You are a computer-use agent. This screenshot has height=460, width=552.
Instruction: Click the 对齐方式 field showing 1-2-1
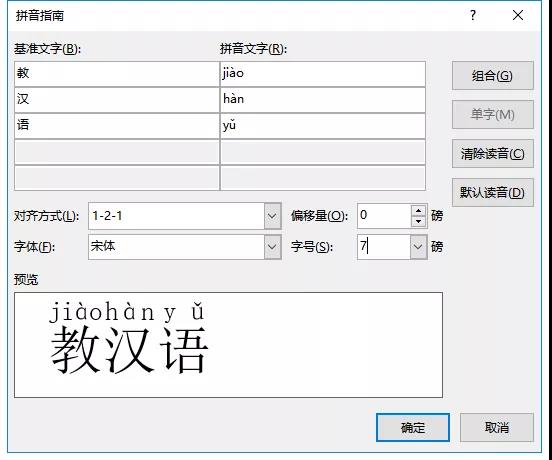click(x=176, y=216)
